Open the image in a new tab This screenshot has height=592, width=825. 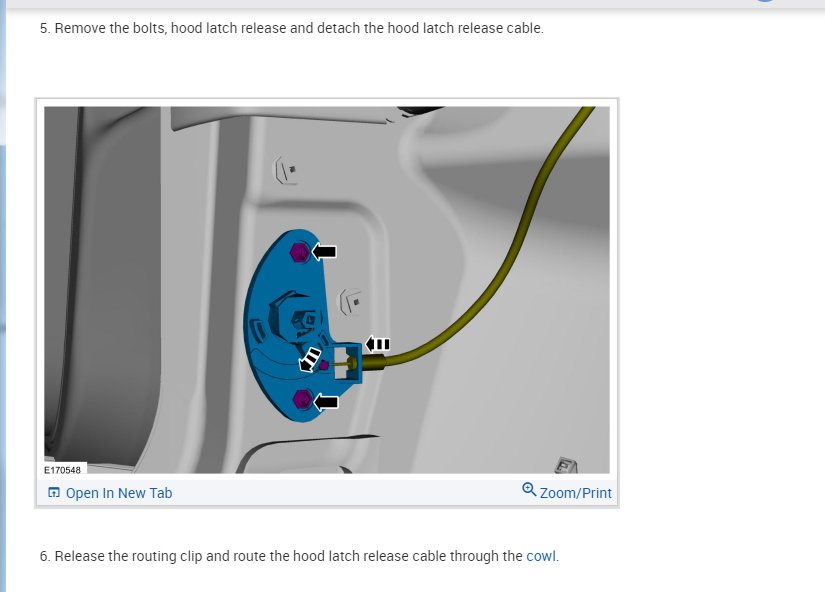(x=119, y=493)
